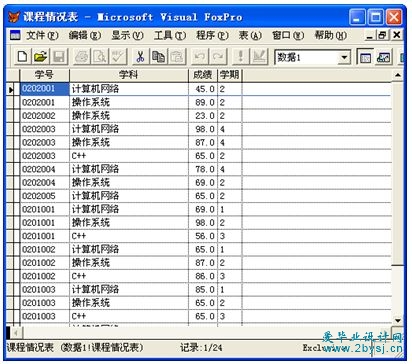Click the vertical scrollbar down arrow

click(398, 321)
